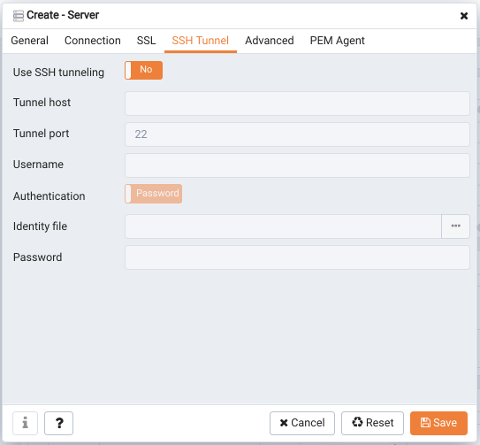
Task: Click the "Create - Server" title text
Action: tap(63, 15)
